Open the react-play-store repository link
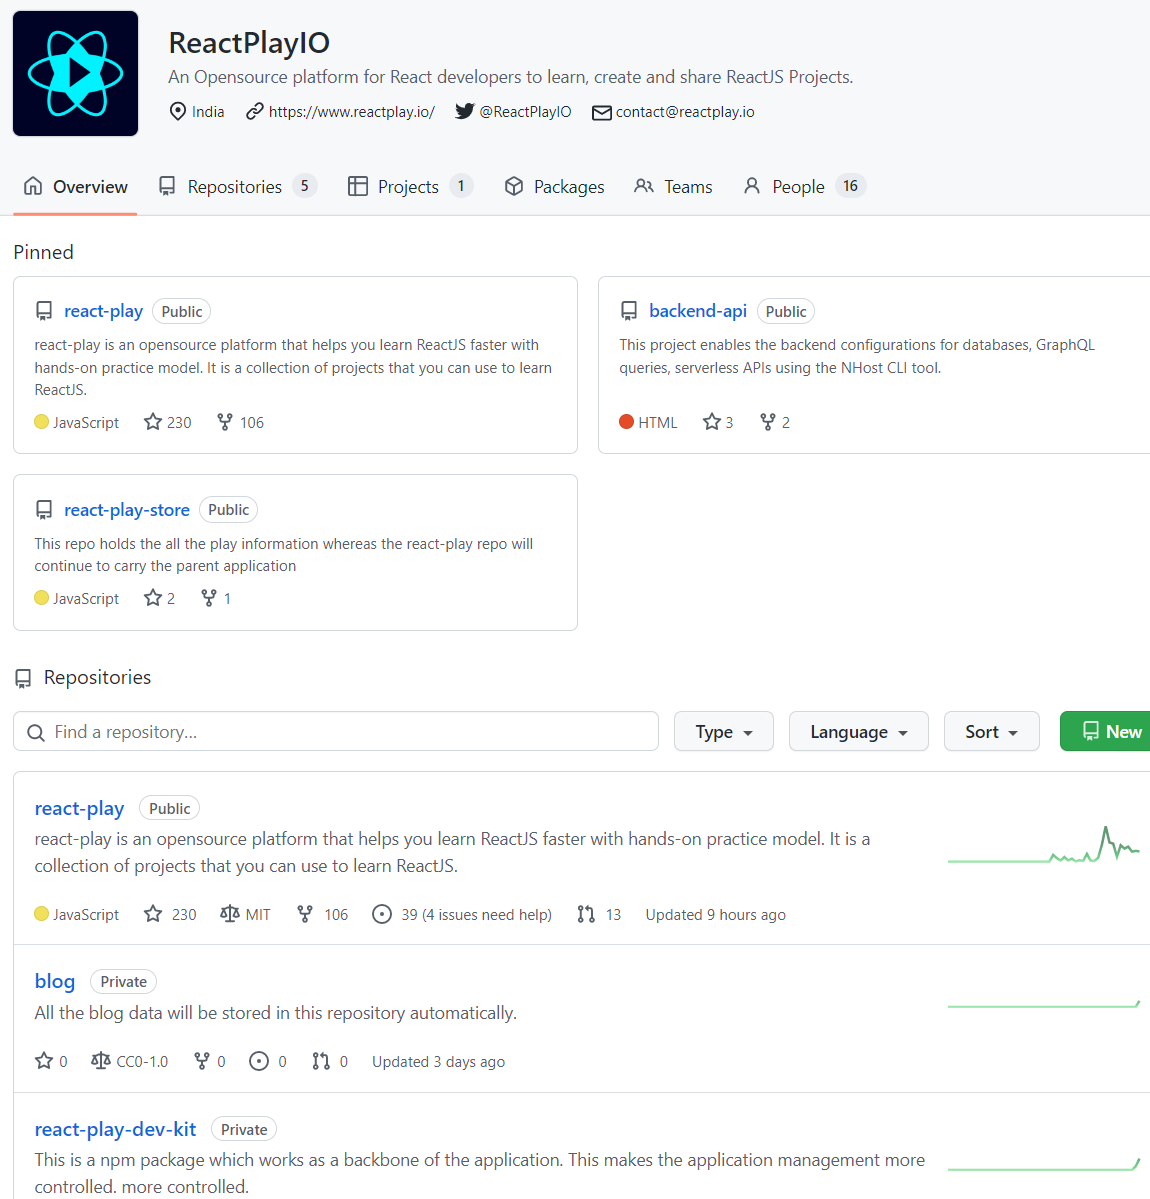Image resolution: width=1150 pixels, height=1199 pixels. click(127, 509)
